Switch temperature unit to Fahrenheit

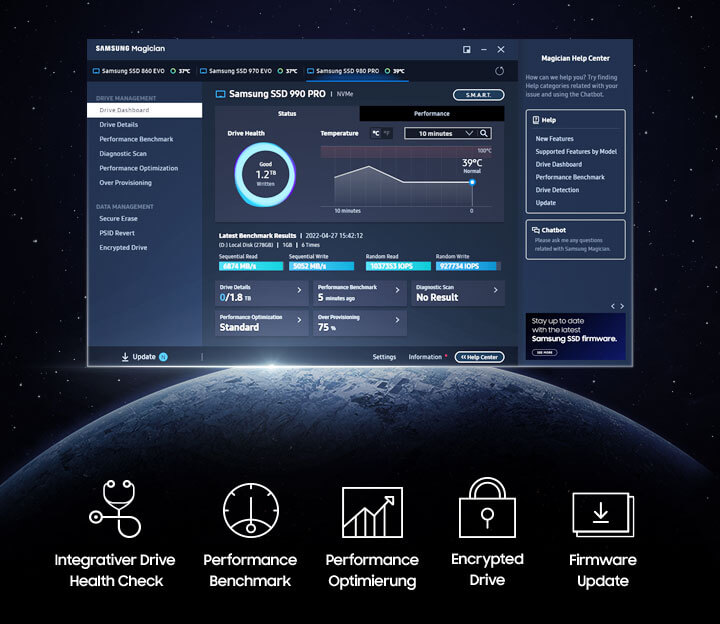click(x=388, y=133)
